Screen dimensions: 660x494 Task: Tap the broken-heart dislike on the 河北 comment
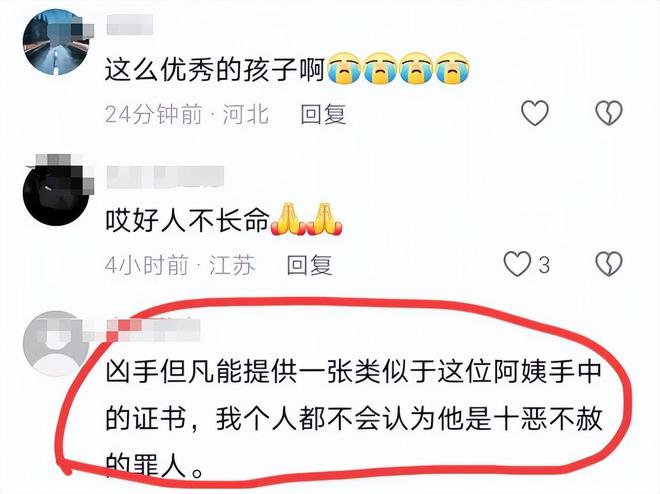point(609,113)
